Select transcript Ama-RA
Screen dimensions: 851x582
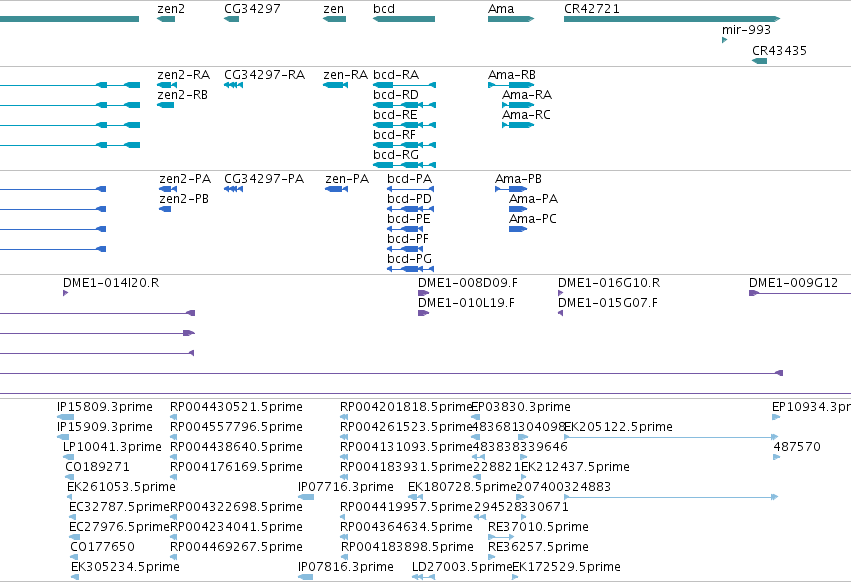[518, 105]
